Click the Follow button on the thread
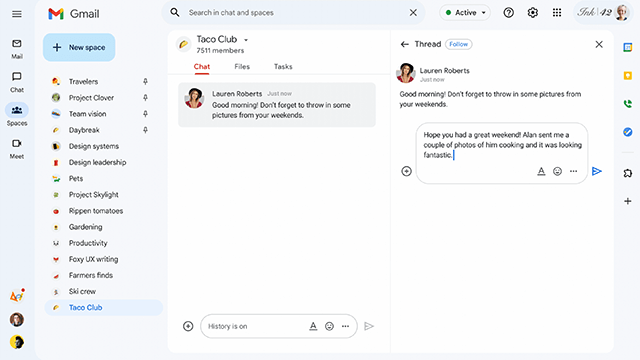Viewport: 640px width, 360px height. tap(458, 44)
